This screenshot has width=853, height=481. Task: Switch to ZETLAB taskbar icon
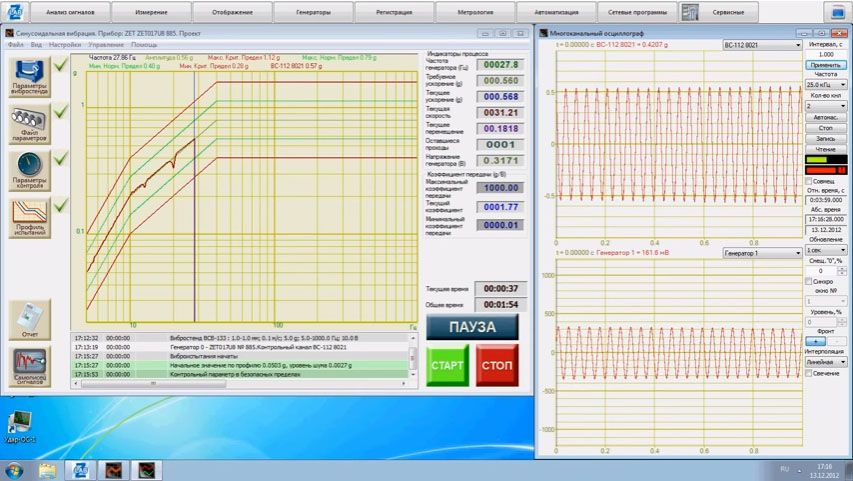81,470
